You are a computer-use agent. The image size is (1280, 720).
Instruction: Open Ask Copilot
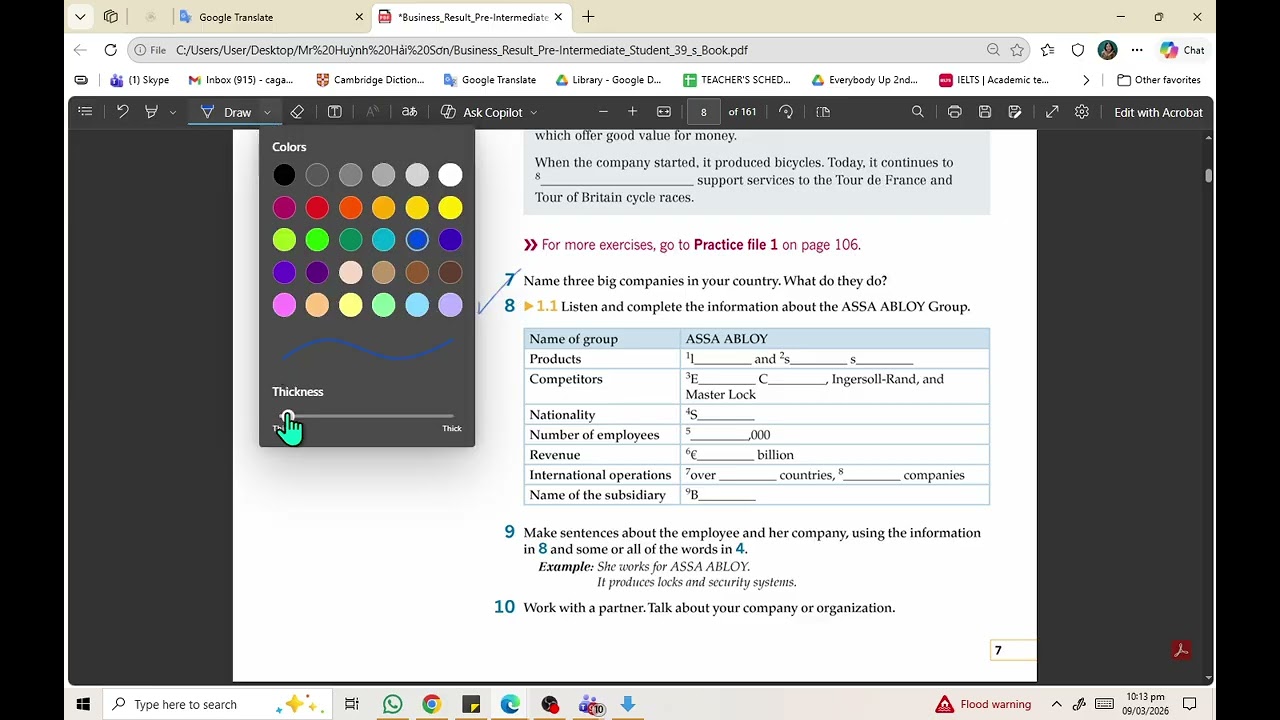pos(481,112)
